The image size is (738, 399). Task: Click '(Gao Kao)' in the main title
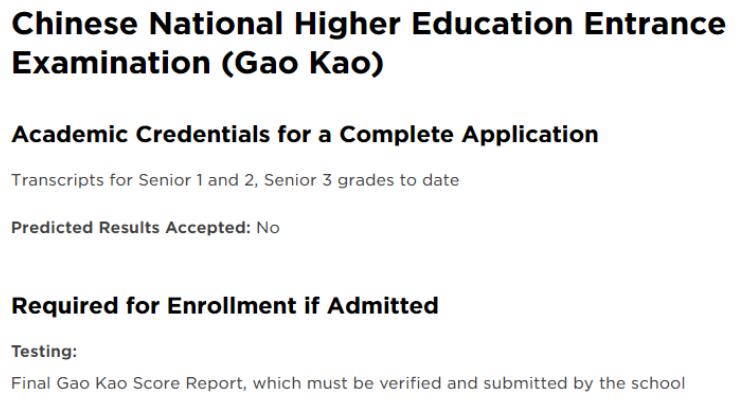(303, 63)
